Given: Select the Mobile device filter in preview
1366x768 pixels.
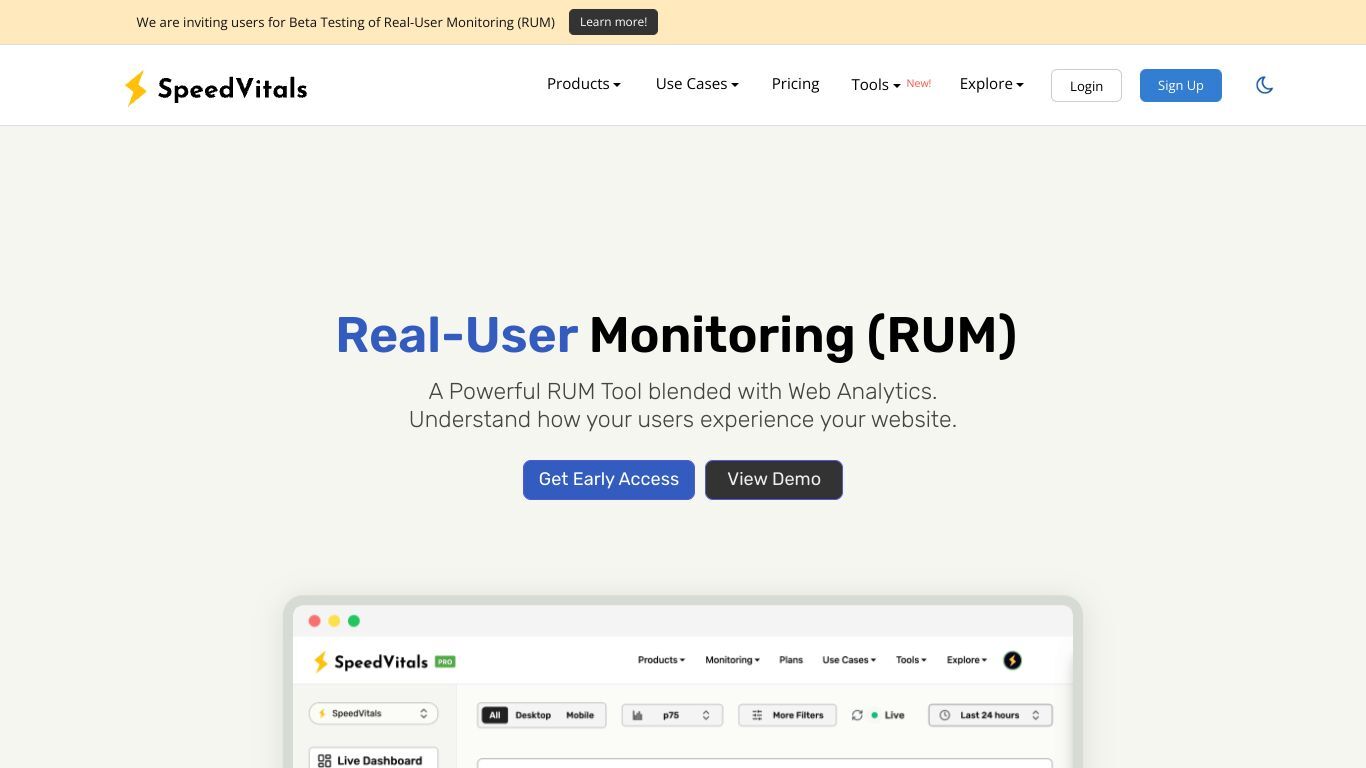Looking at the screenshot, I should 580,715.
